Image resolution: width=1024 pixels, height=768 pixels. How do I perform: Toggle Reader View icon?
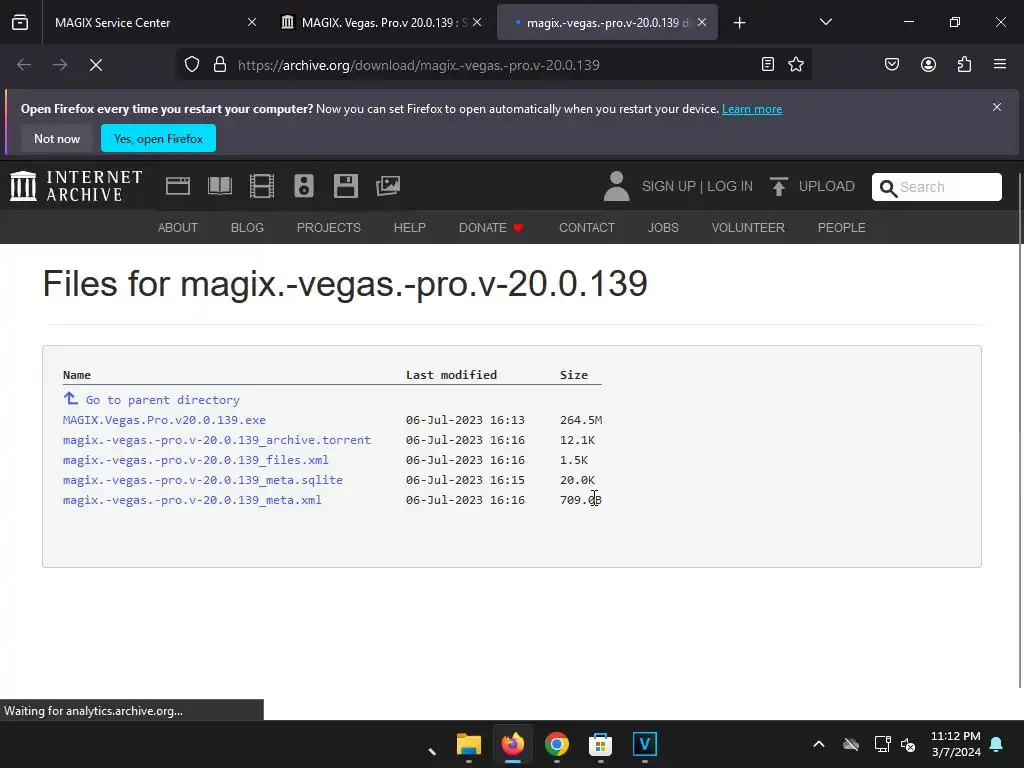coord(768,64)
